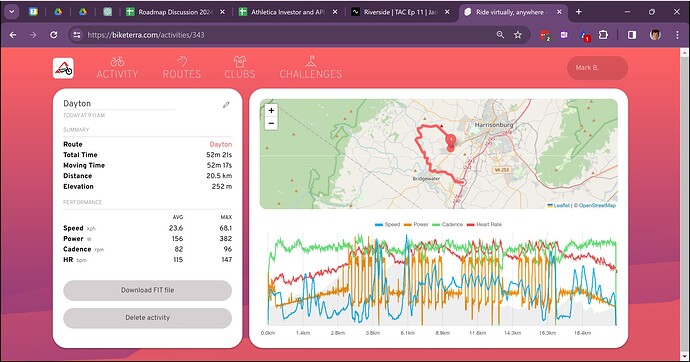
Task: Toggle the Power series in chart legend
Action: tap(416, 224)
